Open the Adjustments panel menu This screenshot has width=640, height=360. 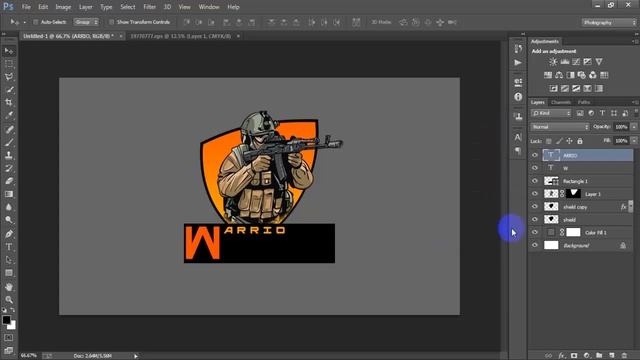pyautogui.click(x=634, y=41)
